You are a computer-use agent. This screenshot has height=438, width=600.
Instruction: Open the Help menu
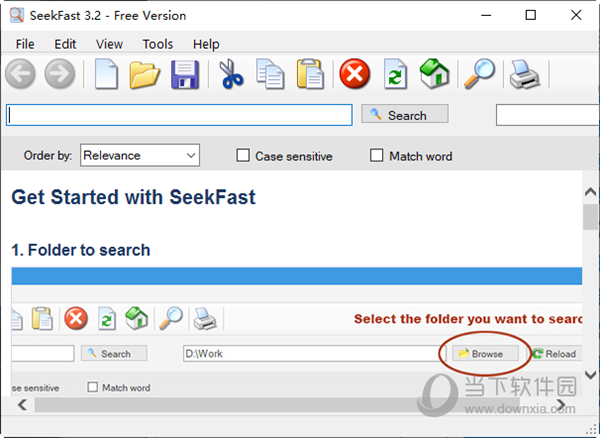[x=206, y=44]
